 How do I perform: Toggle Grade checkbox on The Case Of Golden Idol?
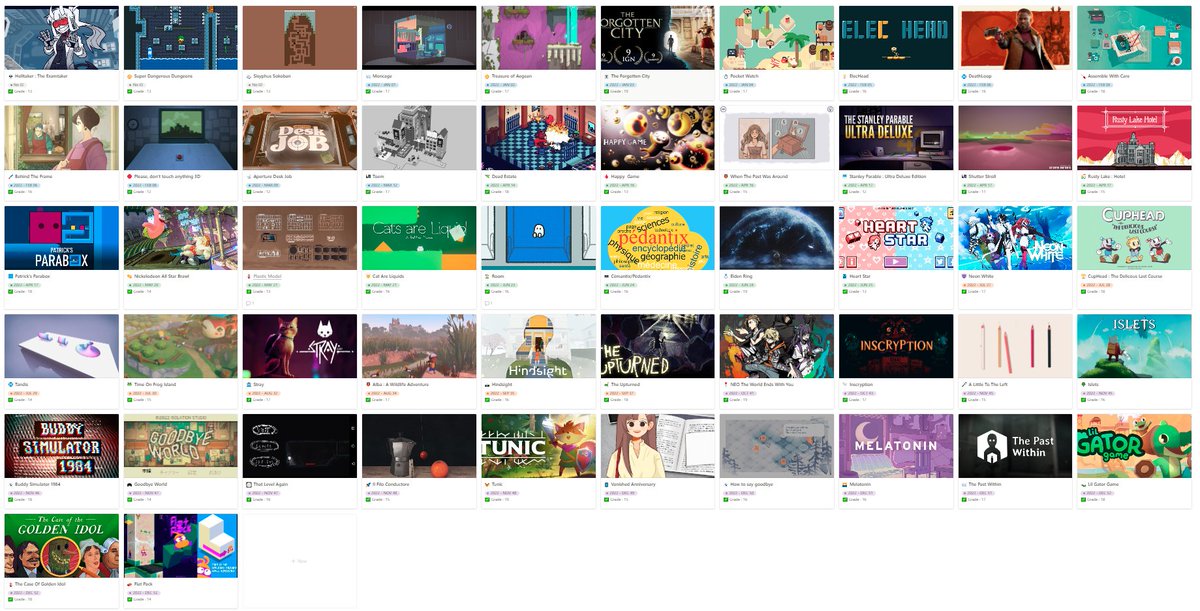(x=10, y=599)
